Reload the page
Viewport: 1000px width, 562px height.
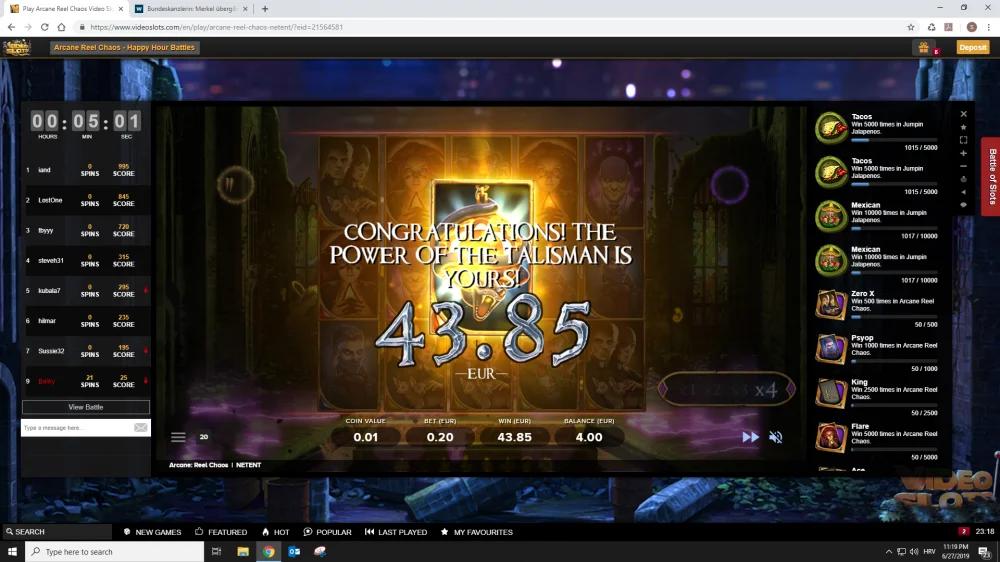coord(45,27)
